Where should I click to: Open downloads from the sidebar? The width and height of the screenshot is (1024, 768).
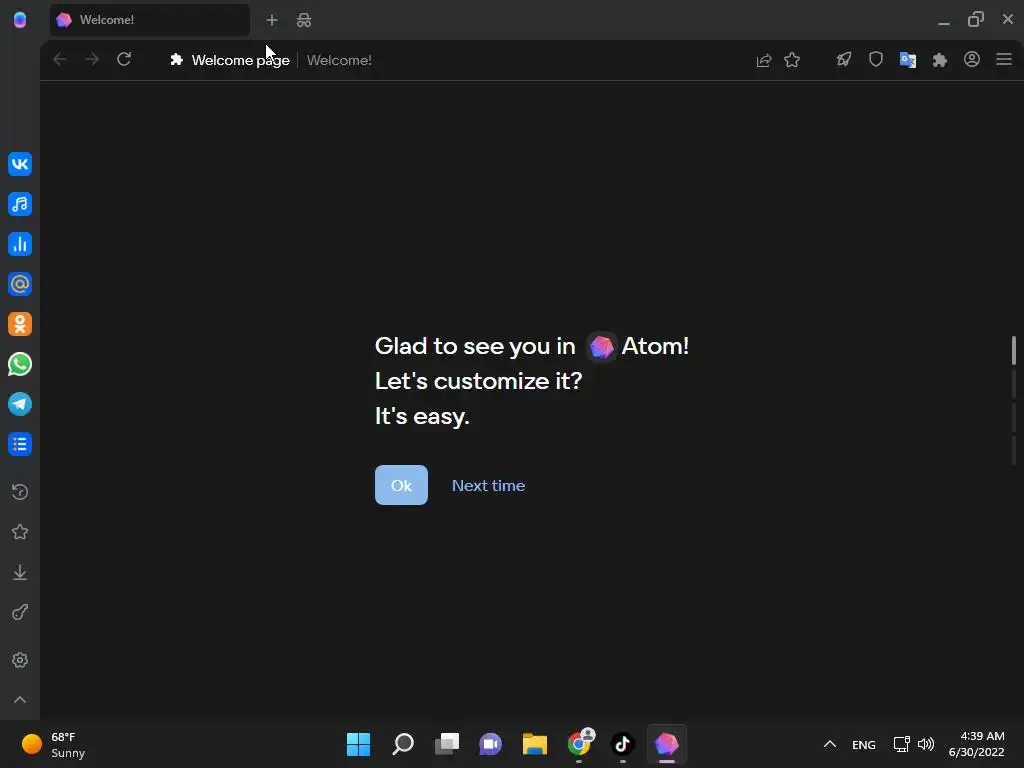point(20,572)
